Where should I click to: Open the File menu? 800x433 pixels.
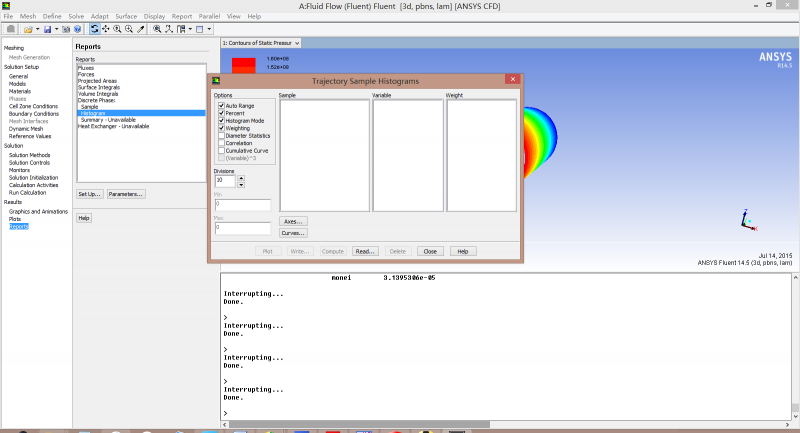tap(8, 16)
